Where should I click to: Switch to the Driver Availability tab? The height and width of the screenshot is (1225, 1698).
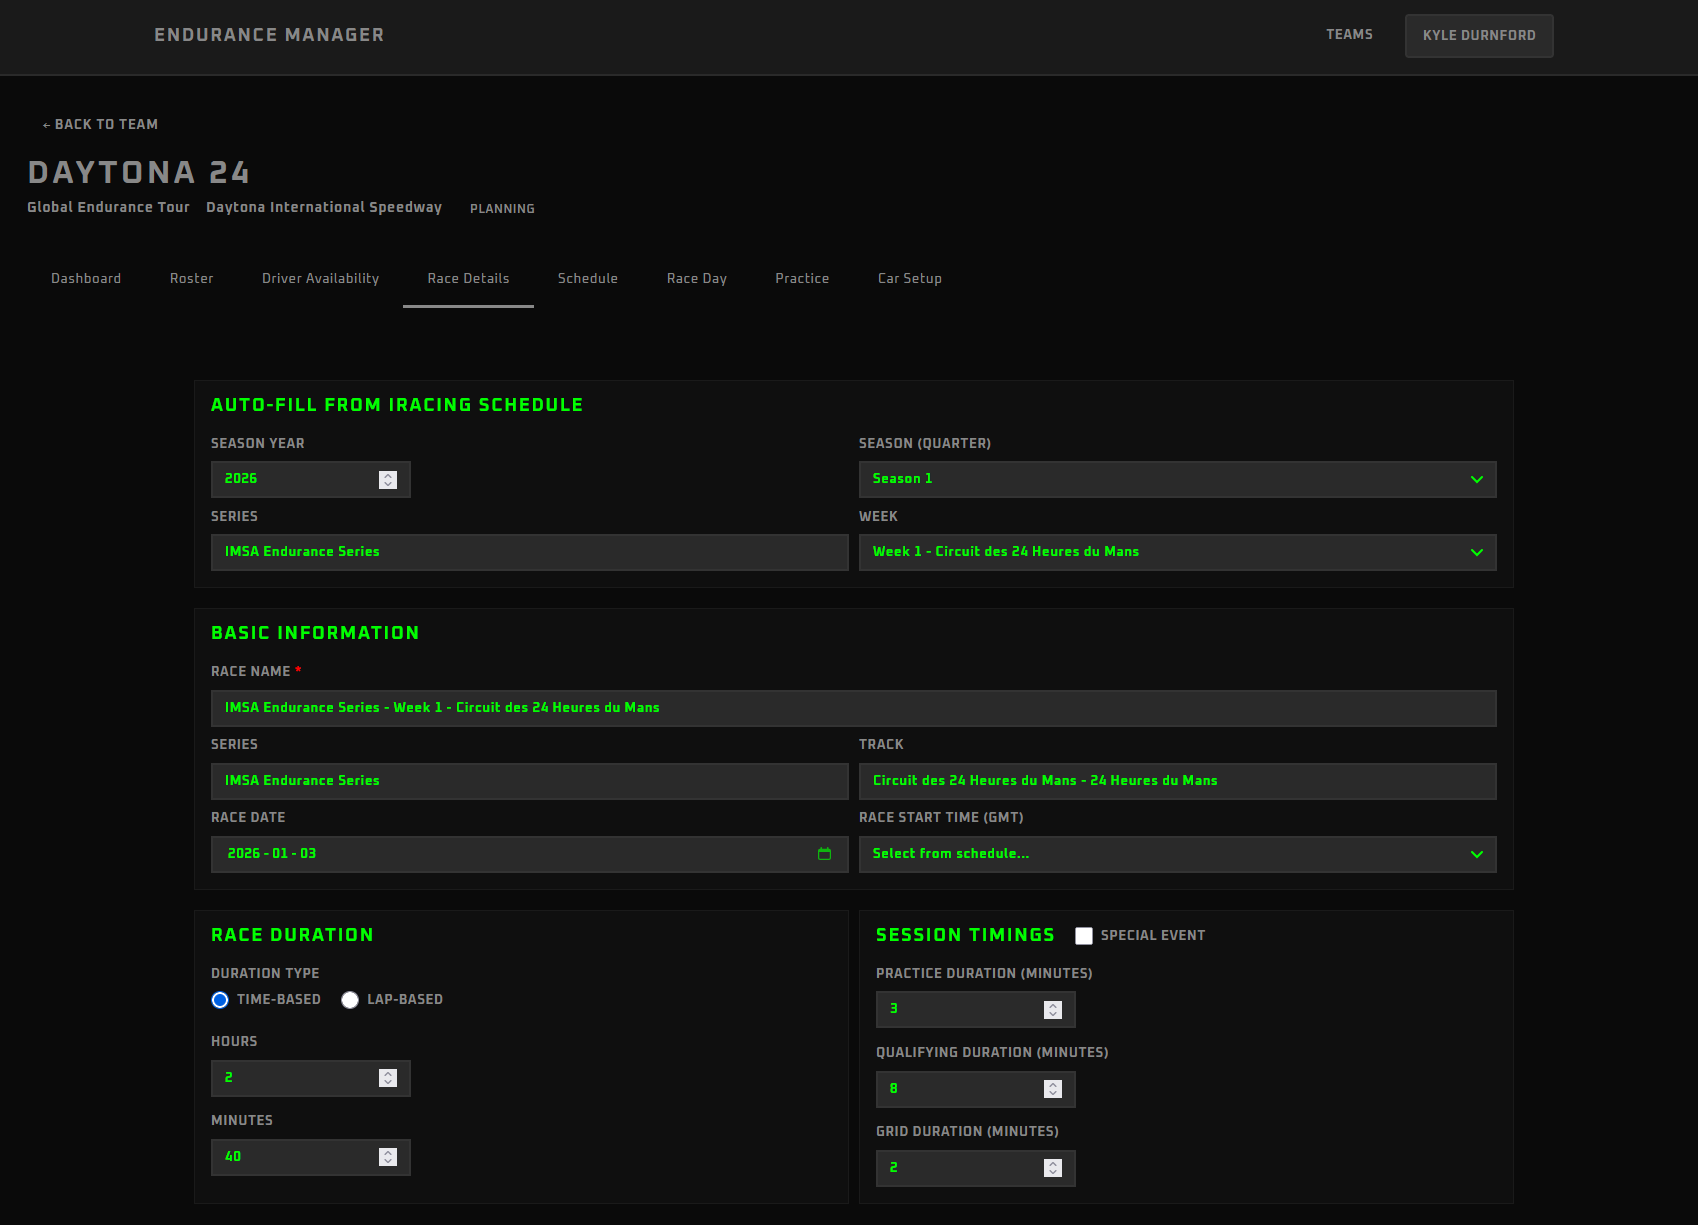(x=320, y=278)
